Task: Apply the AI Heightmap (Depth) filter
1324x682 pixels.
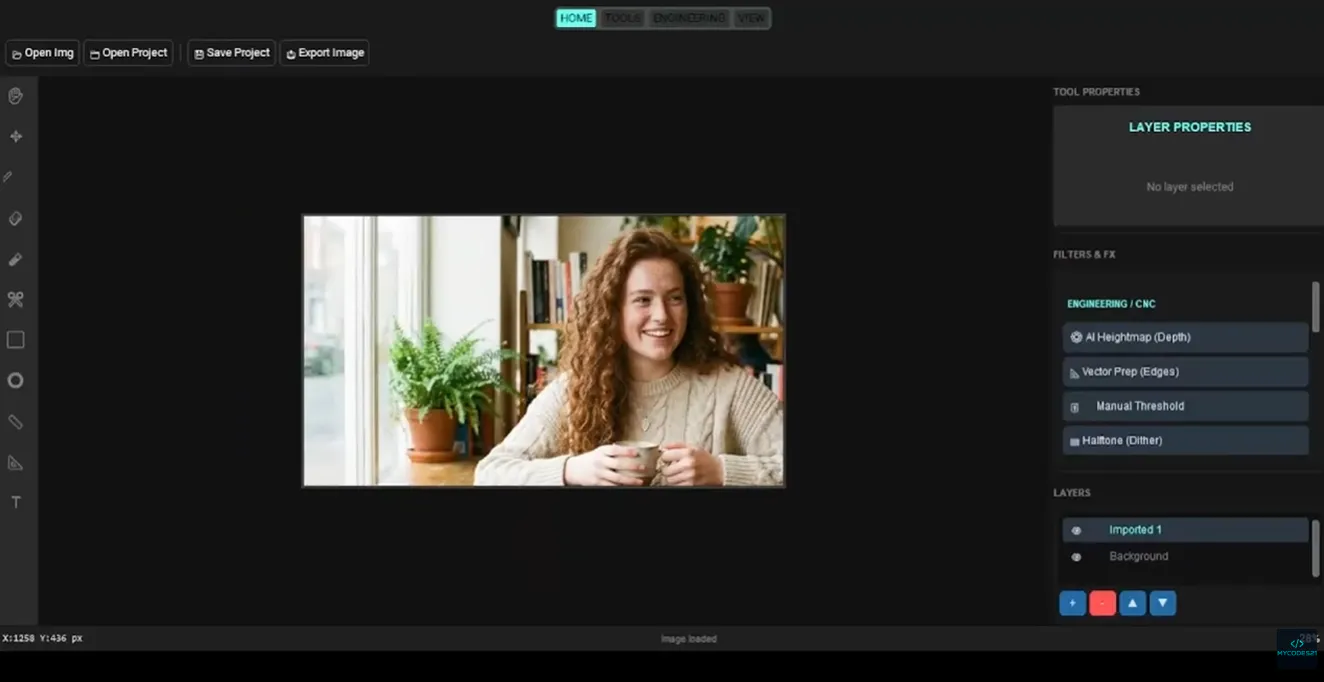Action: [x=1185, y=337]
